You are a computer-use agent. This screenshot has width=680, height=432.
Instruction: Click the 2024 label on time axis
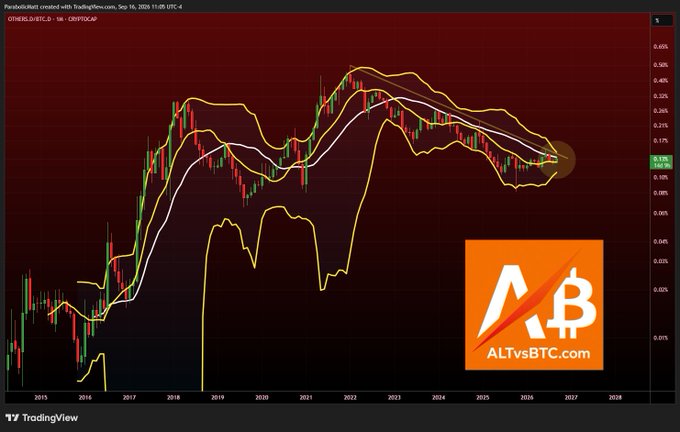click(x=438, y=398)
